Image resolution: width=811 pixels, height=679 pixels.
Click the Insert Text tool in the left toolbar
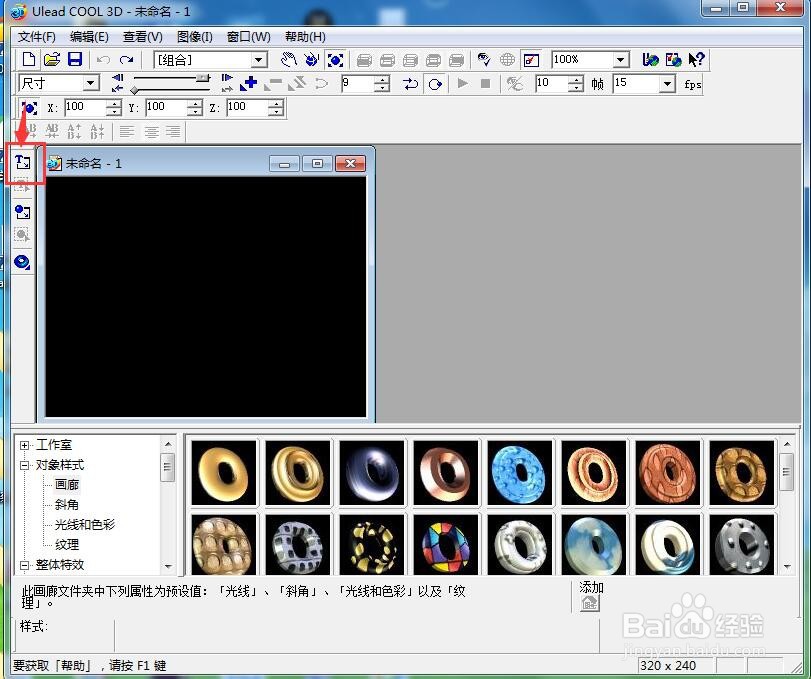23,162
